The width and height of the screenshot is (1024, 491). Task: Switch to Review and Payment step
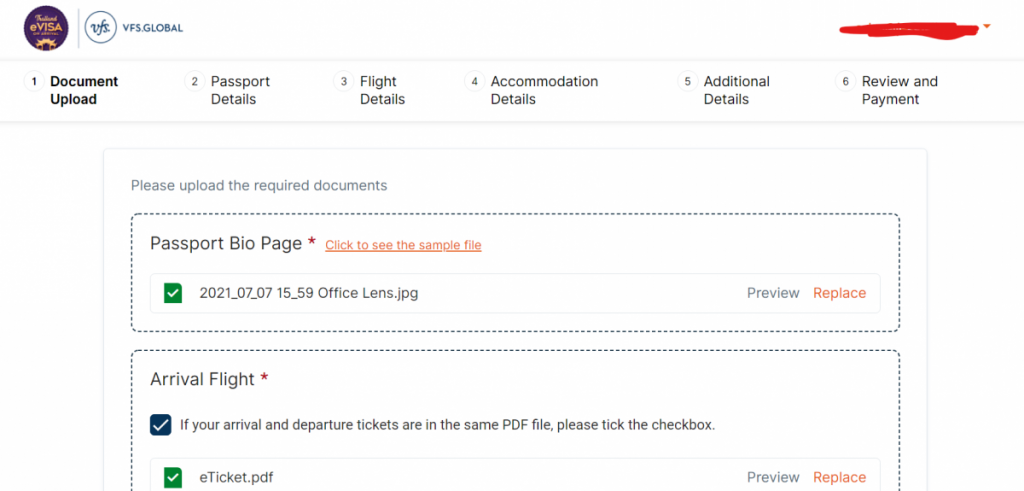pyautogui.click(x=899, y=90)
